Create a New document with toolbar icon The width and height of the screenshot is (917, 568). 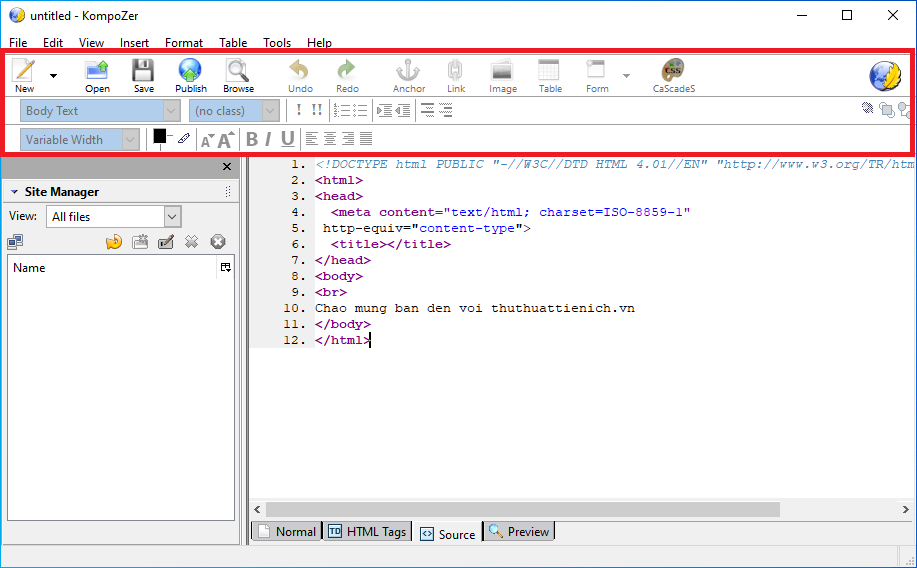pyautogui.click(x=24, y=72)
